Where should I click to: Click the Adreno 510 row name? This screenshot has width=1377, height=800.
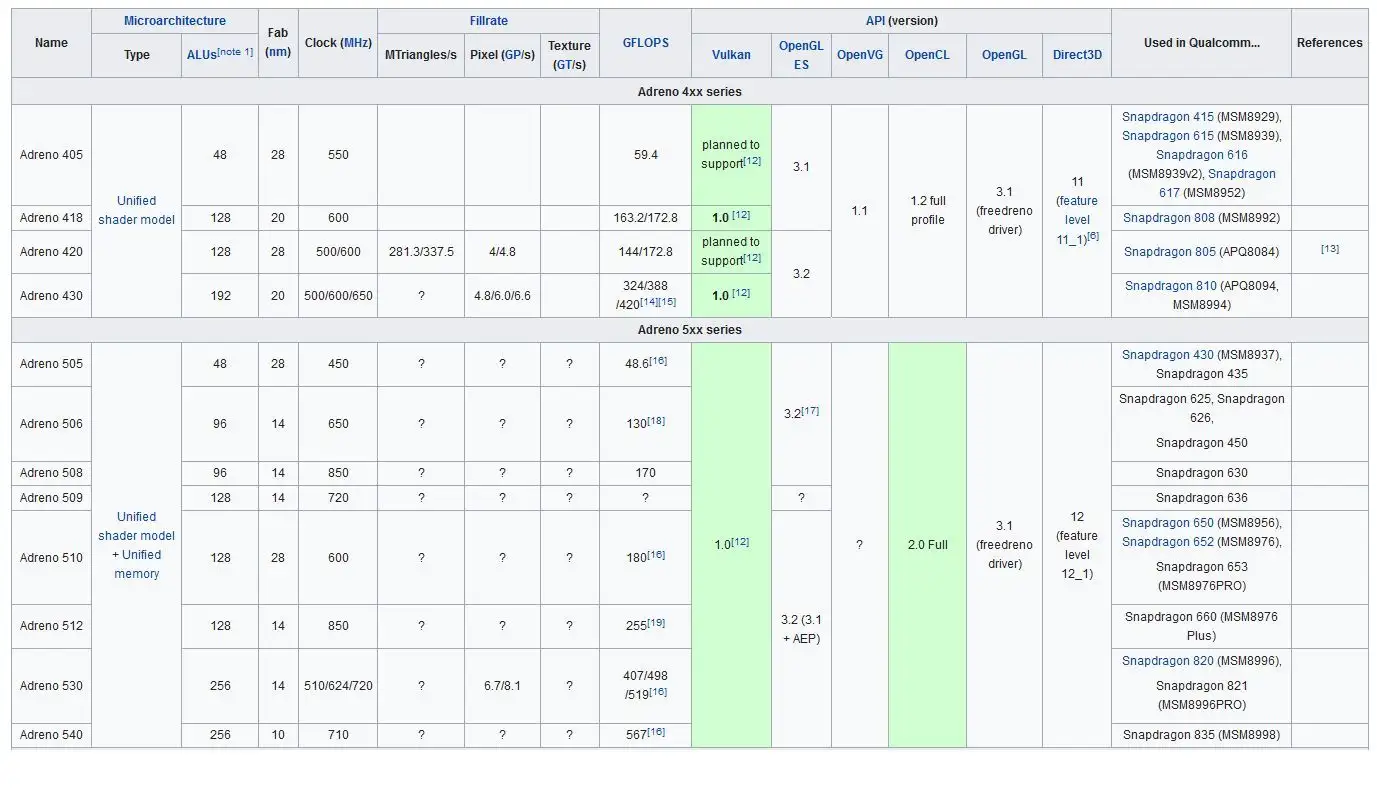click(51, 558)
